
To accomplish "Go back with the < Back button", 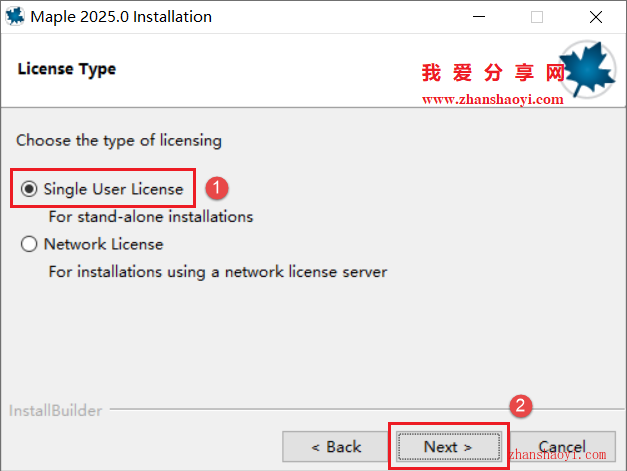I will click(335, 447).
